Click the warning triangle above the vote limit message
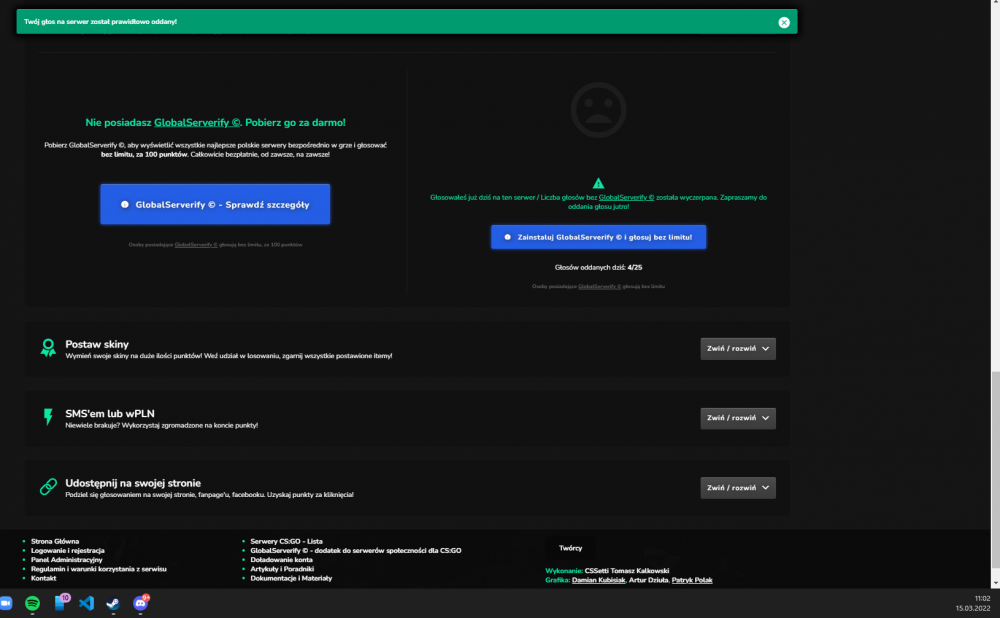1000x618 pixels. point(598,183)
